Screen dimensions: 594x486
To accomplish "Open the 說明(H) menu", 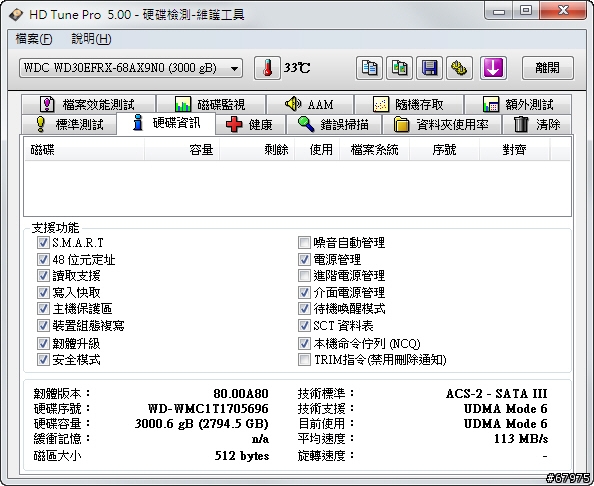I will [x=91, y=39].
